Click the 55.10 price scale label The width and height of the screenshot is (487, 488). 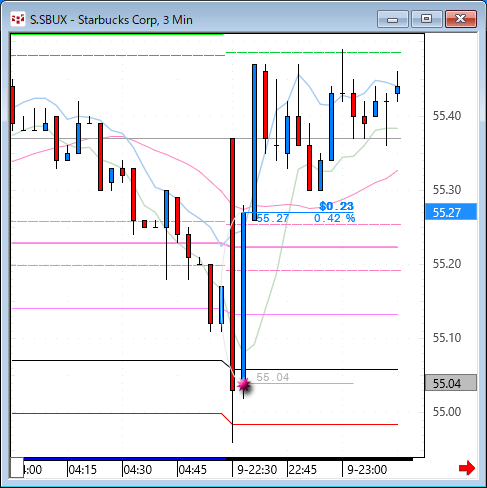(x=447, y=338)
